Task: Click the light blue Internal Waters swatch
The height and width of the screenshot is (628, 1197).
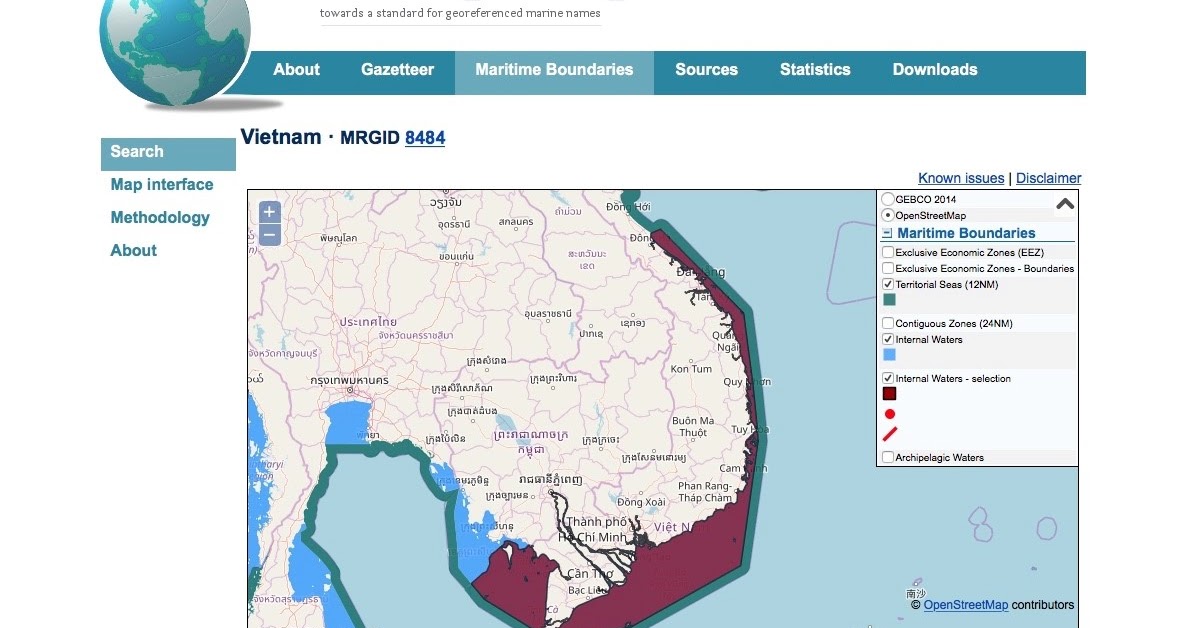Action: tap(889, 355)
